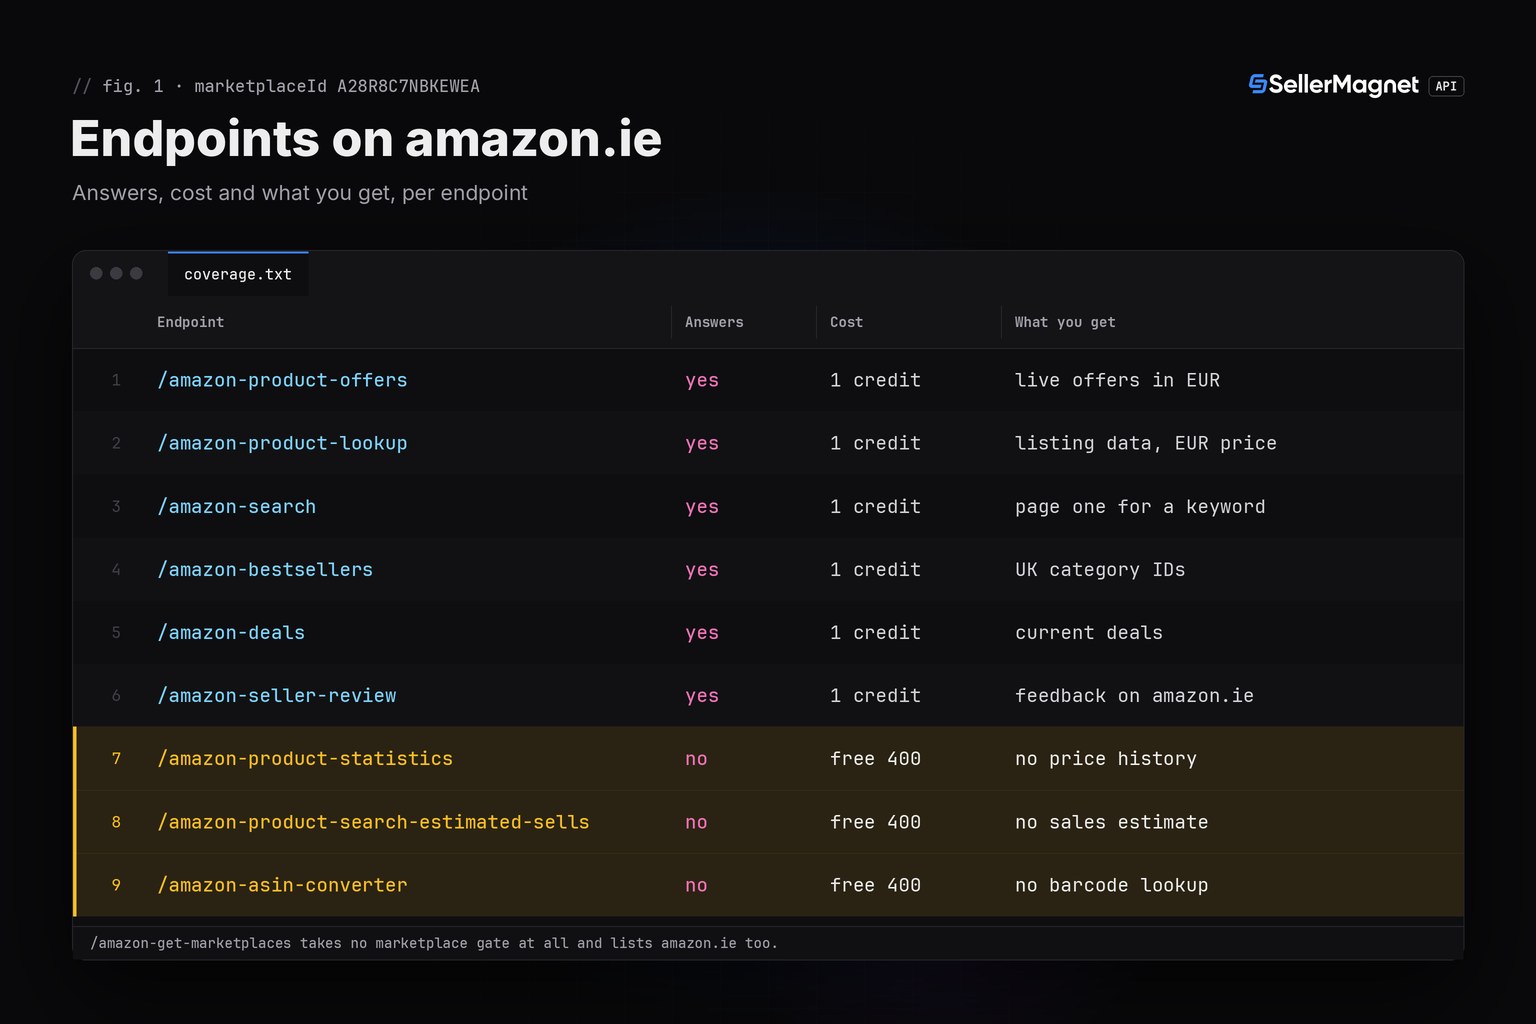Click the Cost column header
The width and height of the screenshot is (1536, 1024).
(846, 322)
